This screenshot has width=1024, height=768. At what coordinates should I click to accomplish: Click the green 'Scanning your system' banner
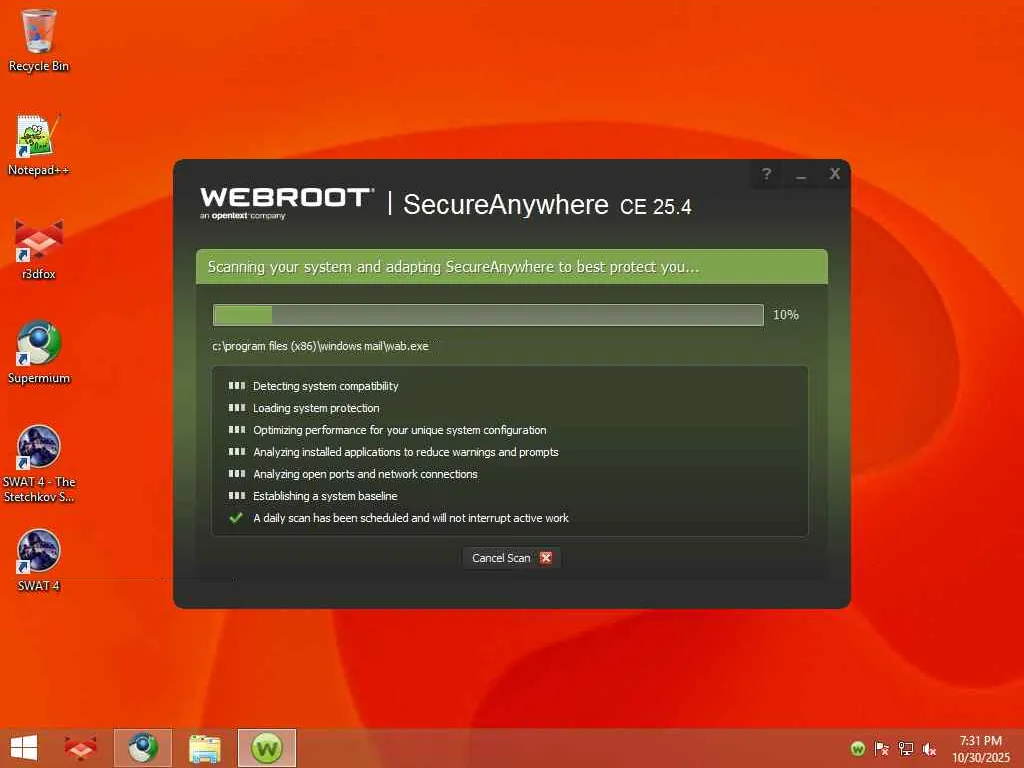tap(512, 266)
